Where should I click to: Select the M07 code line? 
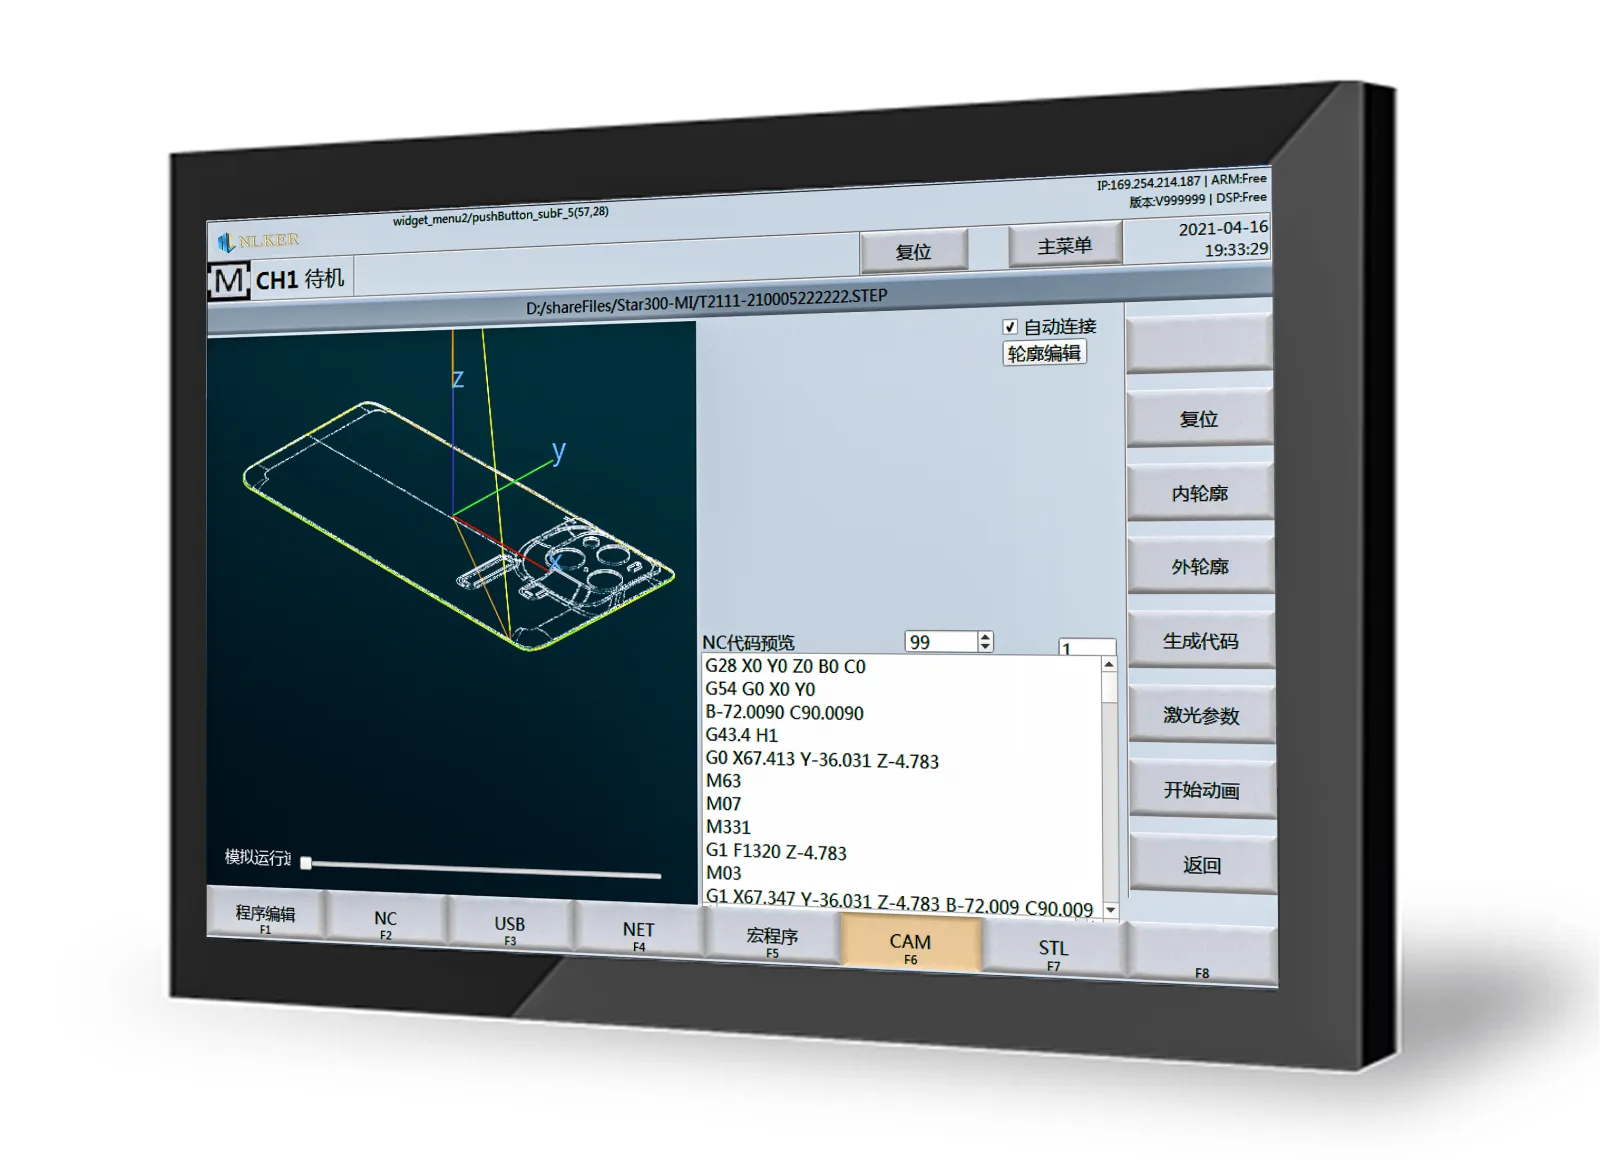coord(723,804)
